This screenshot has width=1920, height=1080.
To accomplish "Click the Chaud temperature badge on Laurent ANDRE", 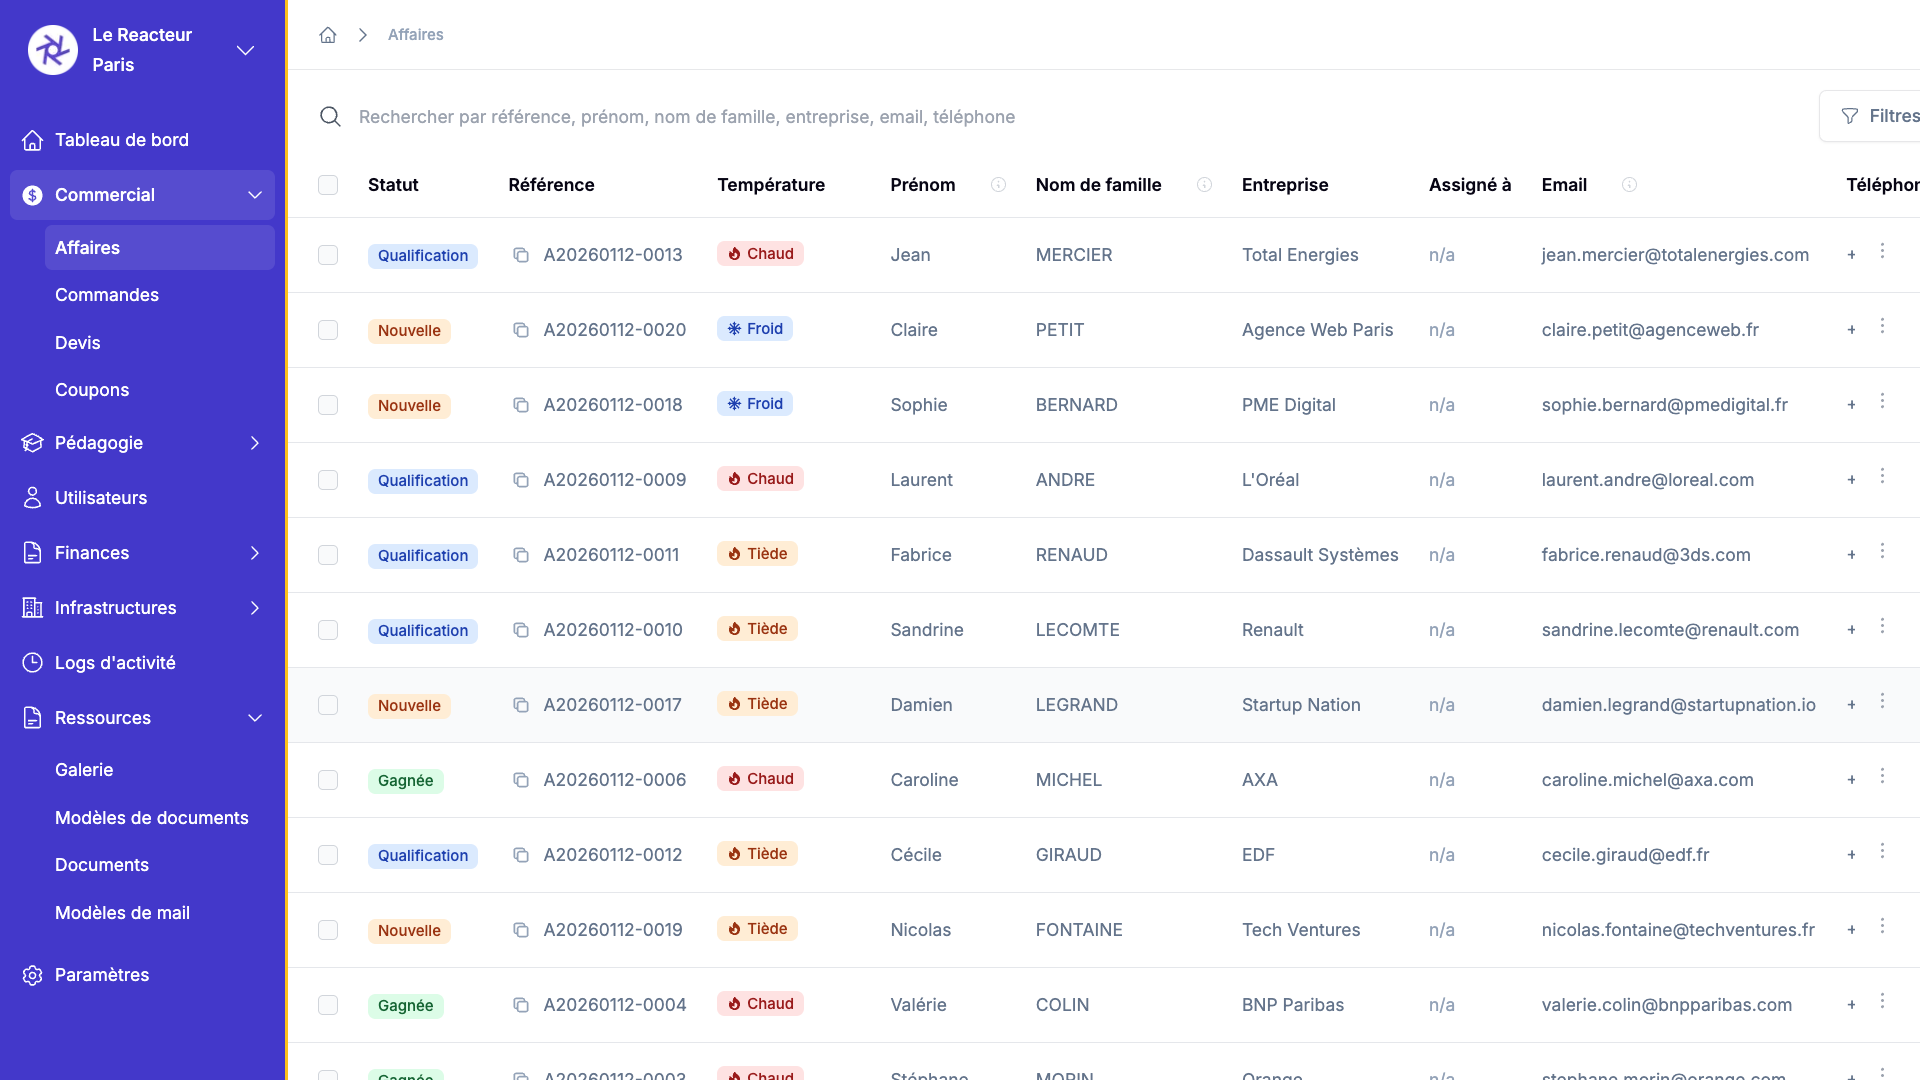I will point(760,478).
